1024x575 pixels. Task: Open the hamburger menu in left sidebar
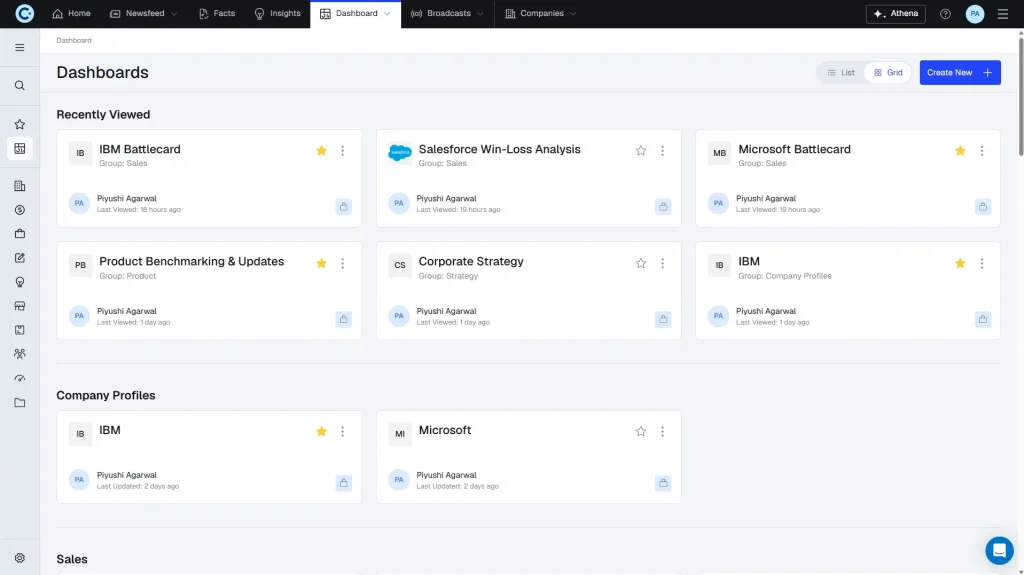point(20,48)
